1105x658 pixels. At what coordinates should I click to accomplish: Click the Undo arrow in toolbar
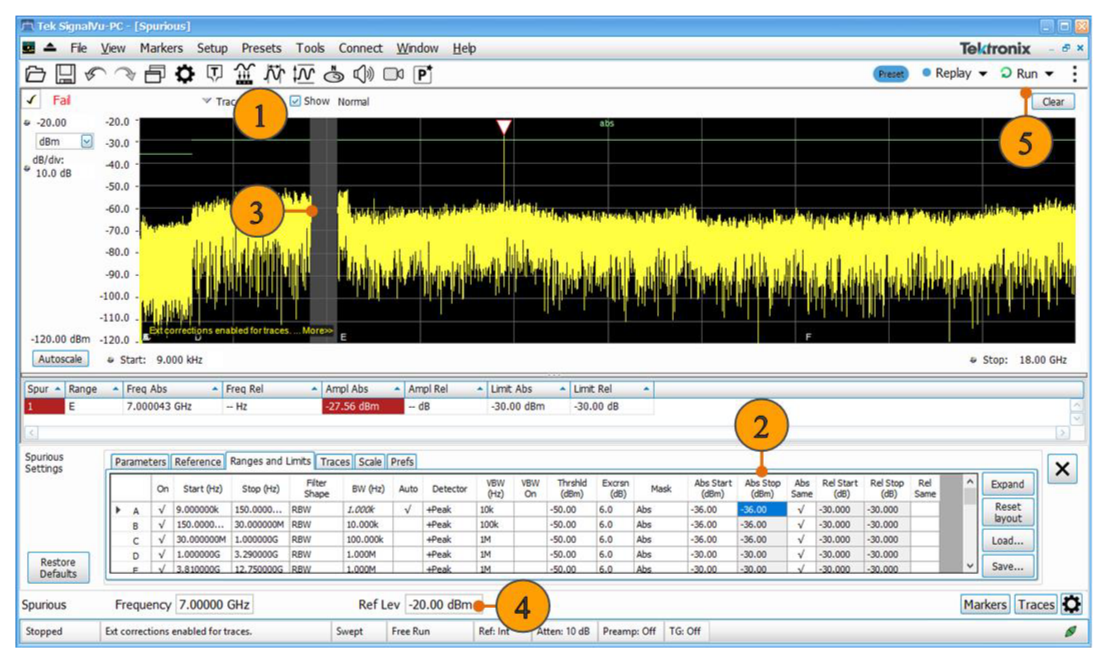(x=95, y=74)
